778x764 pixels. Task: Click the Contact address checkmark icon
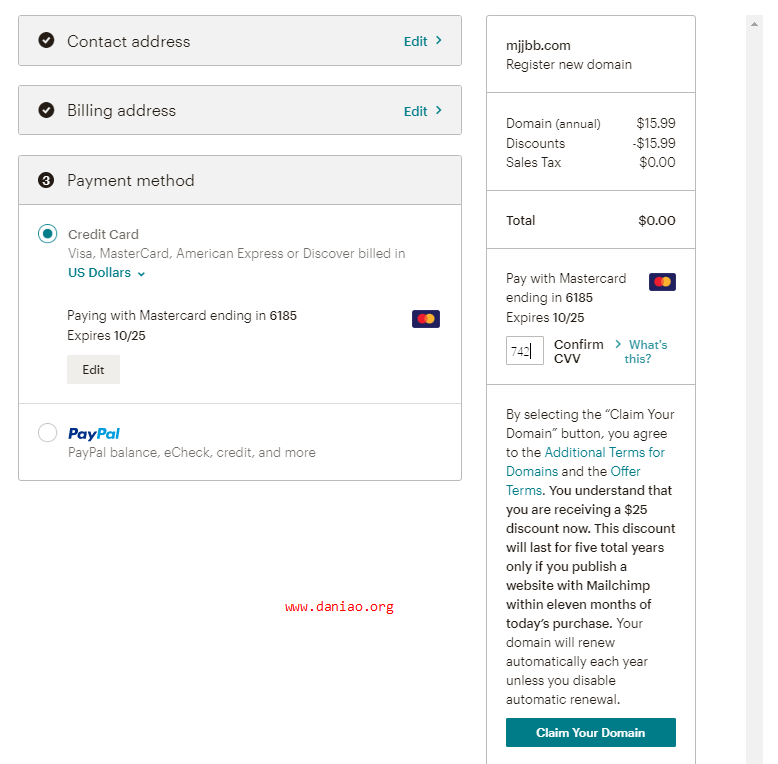(x=46, y=40)
